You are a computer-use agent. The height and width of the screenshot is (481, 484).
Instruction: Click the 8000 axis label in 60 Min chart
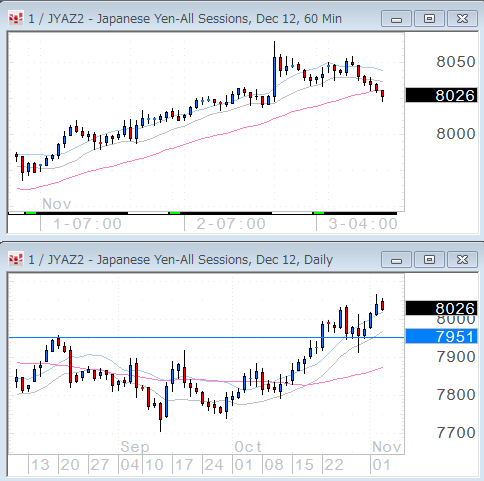455,134
